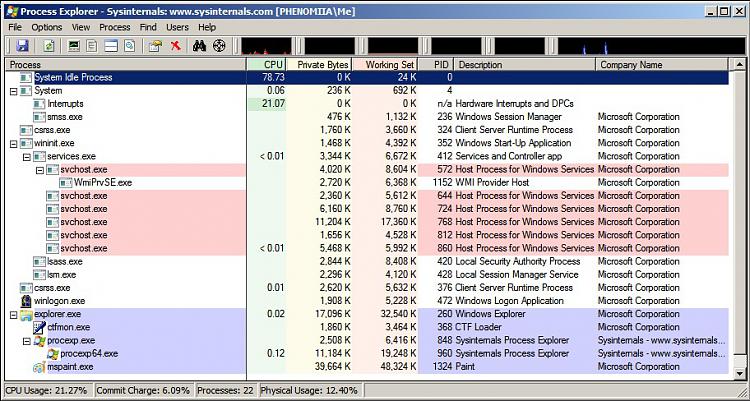750x401 pixels.
Task: Click the explorer.exe process icon
Action: [26, 314]
